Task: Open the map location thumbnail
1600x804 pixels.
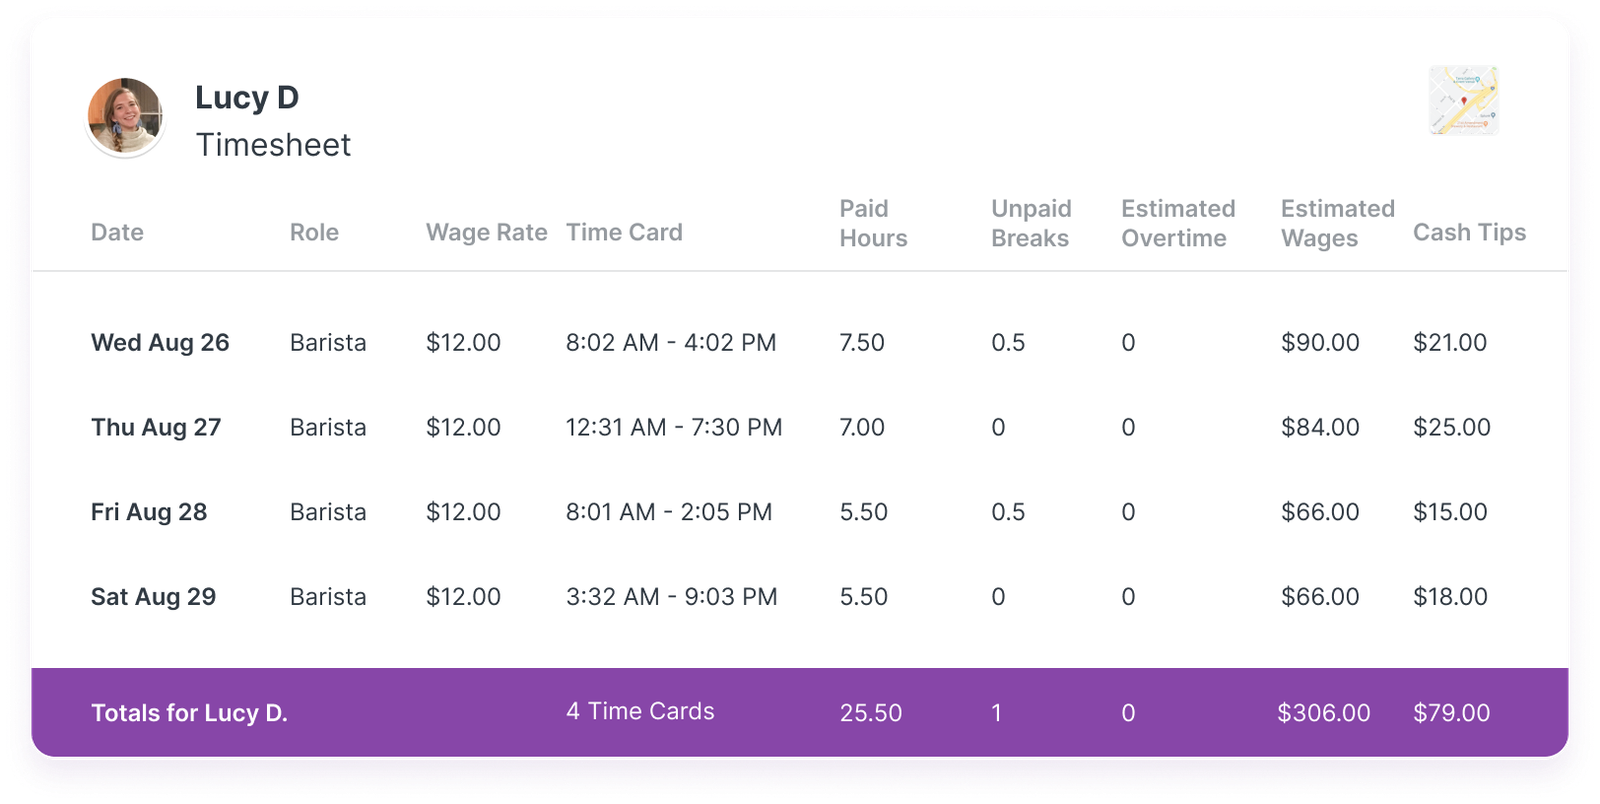Action: tap(1464, 100)
